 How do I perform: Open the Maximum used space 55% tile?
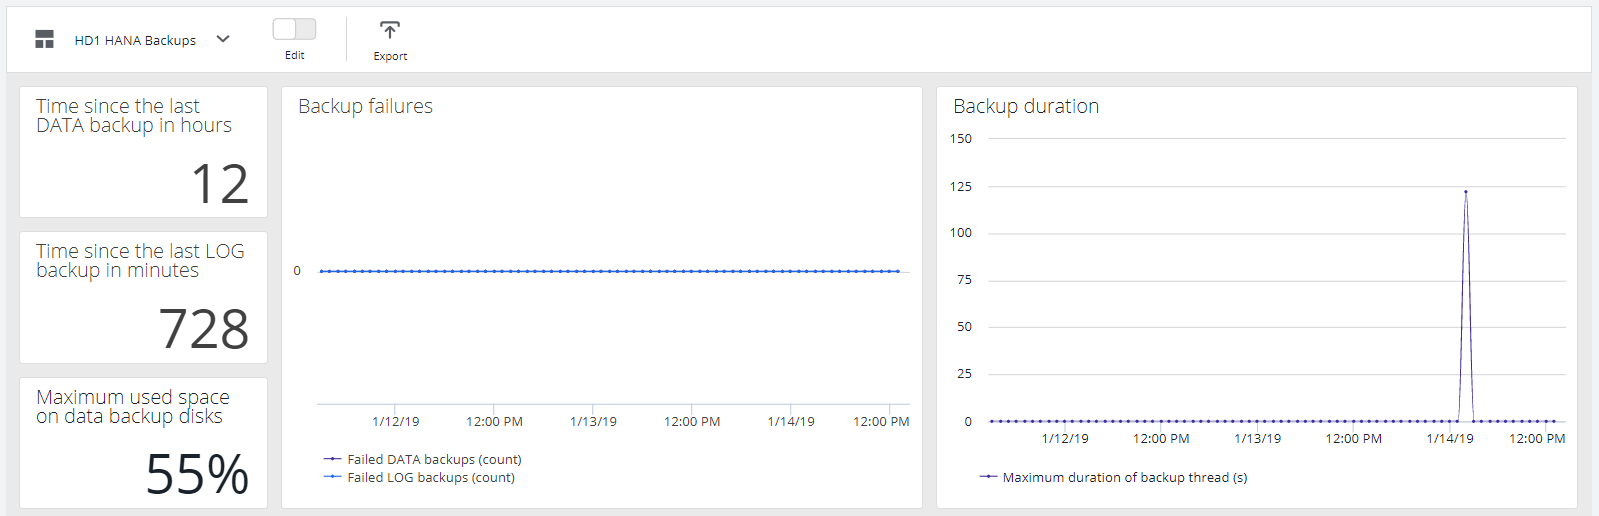(x=143, y=442)
